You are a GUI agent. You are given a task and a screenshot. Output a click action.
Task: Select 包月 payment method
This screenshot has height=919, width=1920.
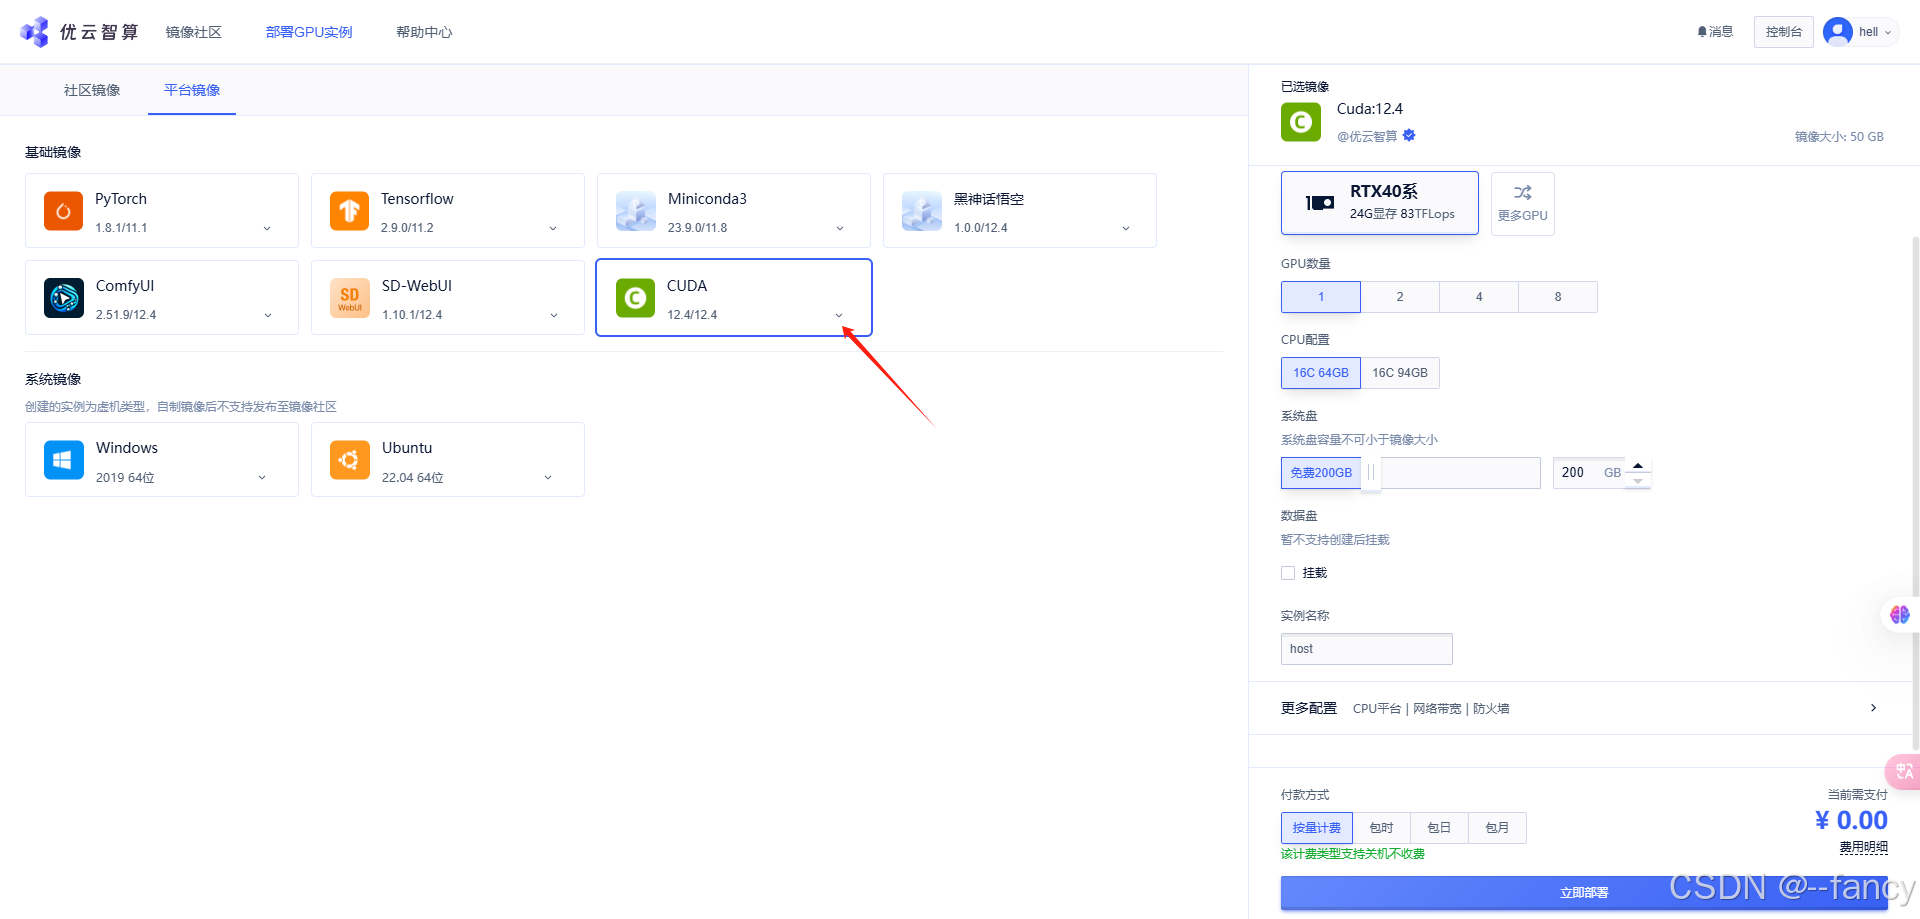pos(1497,828)
